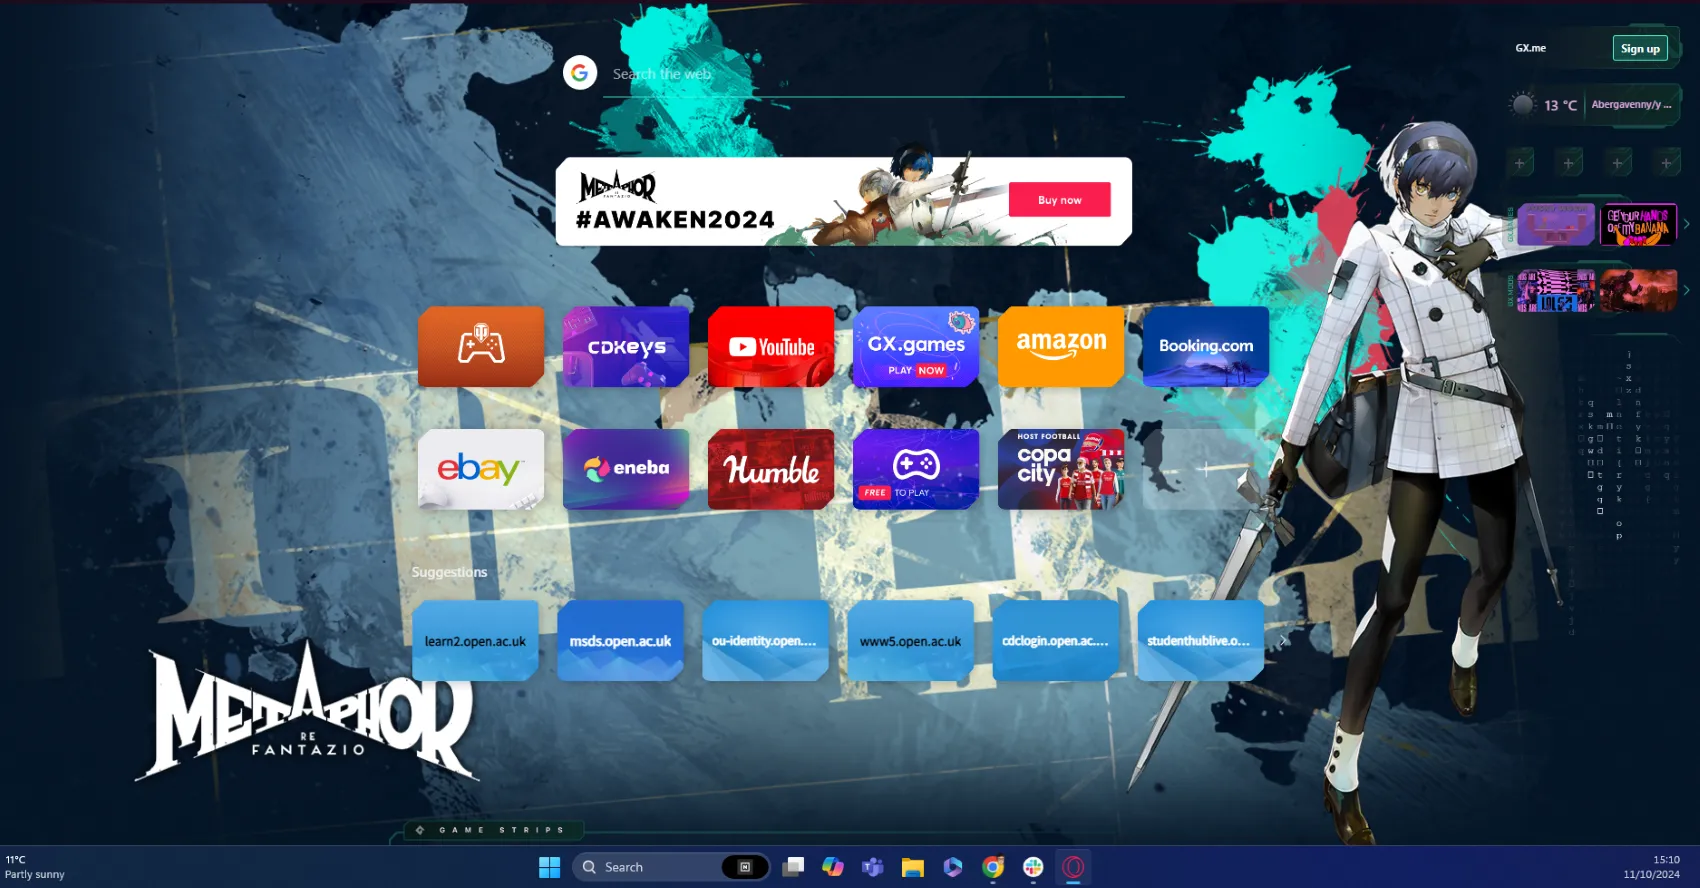Open learn2.open.ac.uk suggestion
1700x888 pixels.
click(475, 641)
